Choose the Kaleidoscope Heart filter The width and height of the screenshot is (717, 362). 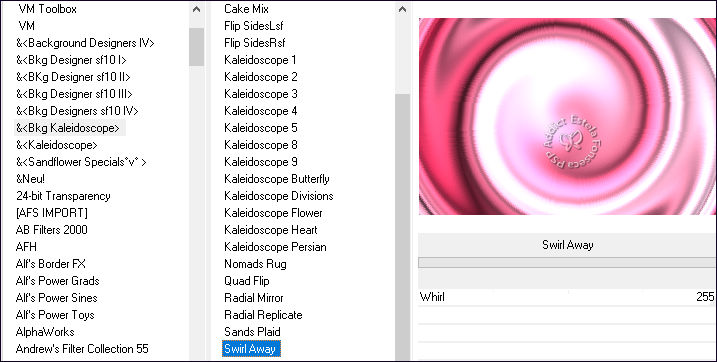[x=271, y=229]
